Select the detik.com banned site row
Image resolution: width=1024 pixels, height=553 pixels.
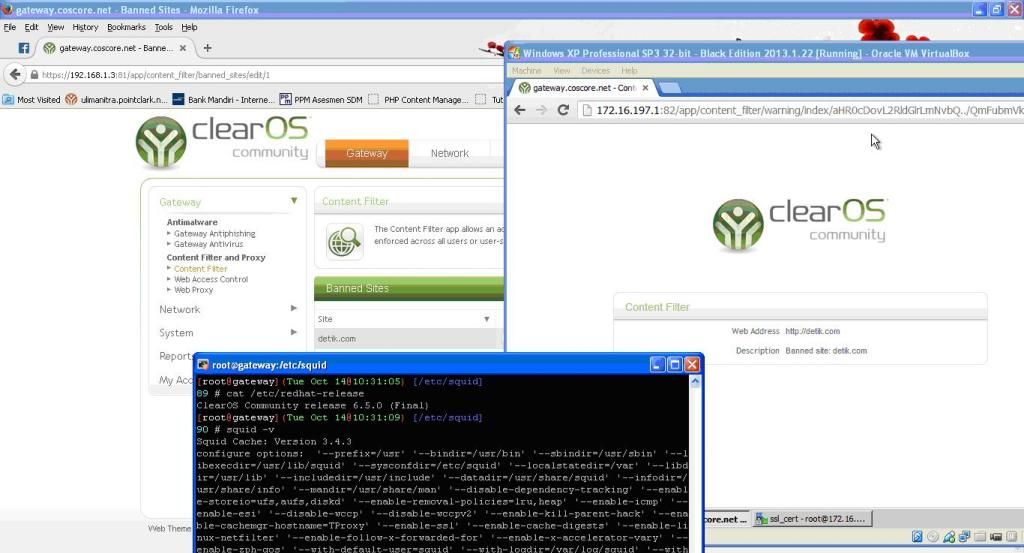[x=408, y=339]
